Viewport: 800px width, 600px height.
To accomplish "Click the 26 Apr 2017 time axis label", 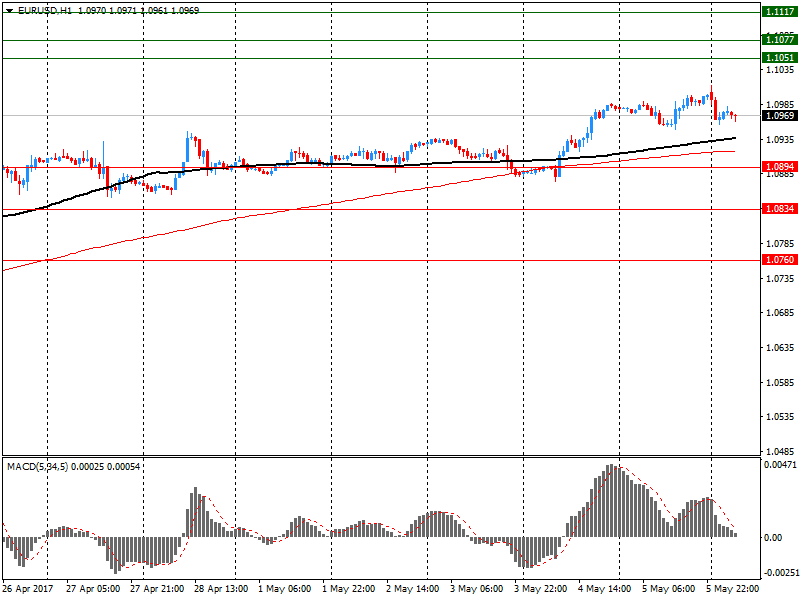I will point(28,589).
